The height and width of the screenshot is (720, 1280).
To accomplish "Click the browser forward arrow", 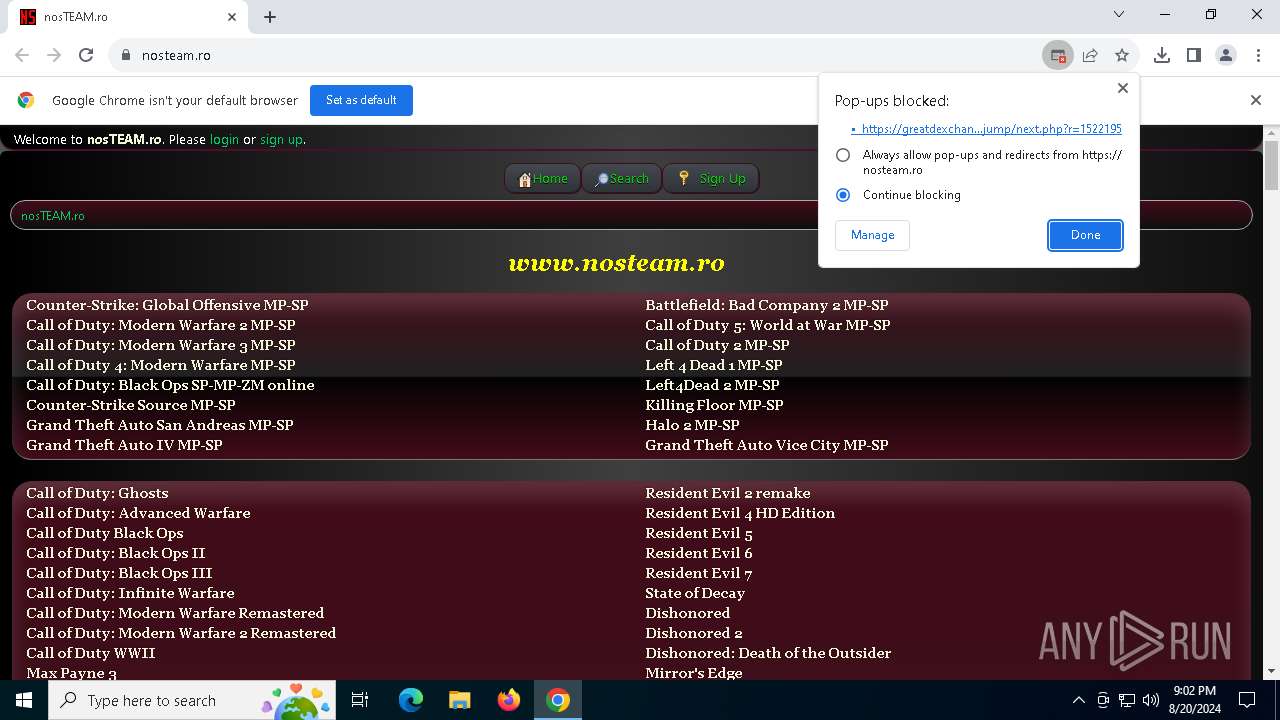I will pos(54,55).
